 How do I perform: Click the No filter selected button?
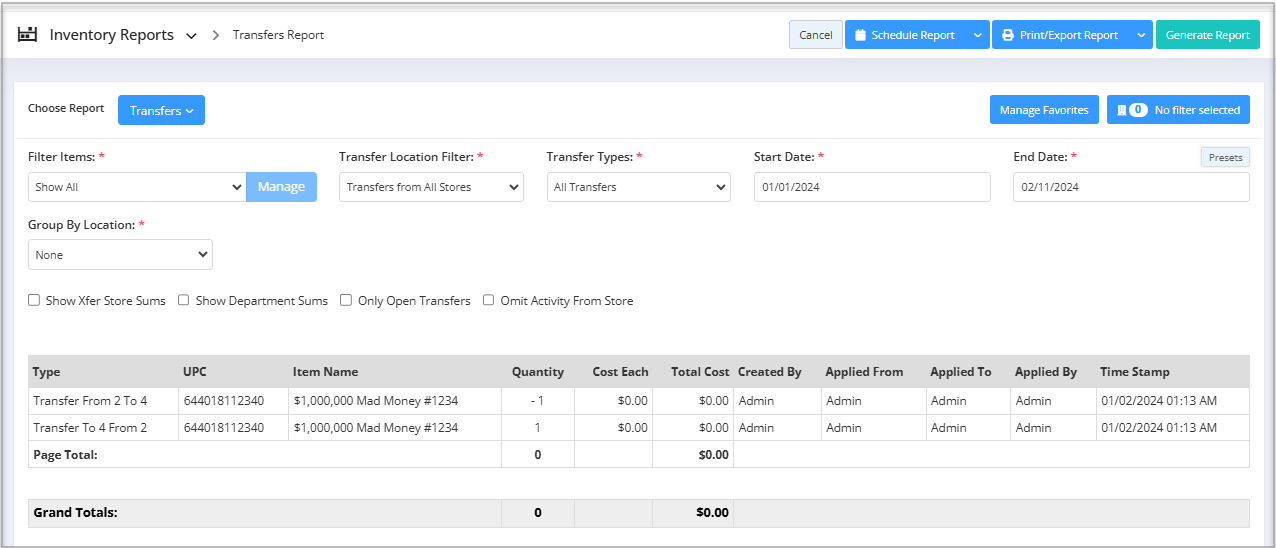click(1178, 110)
